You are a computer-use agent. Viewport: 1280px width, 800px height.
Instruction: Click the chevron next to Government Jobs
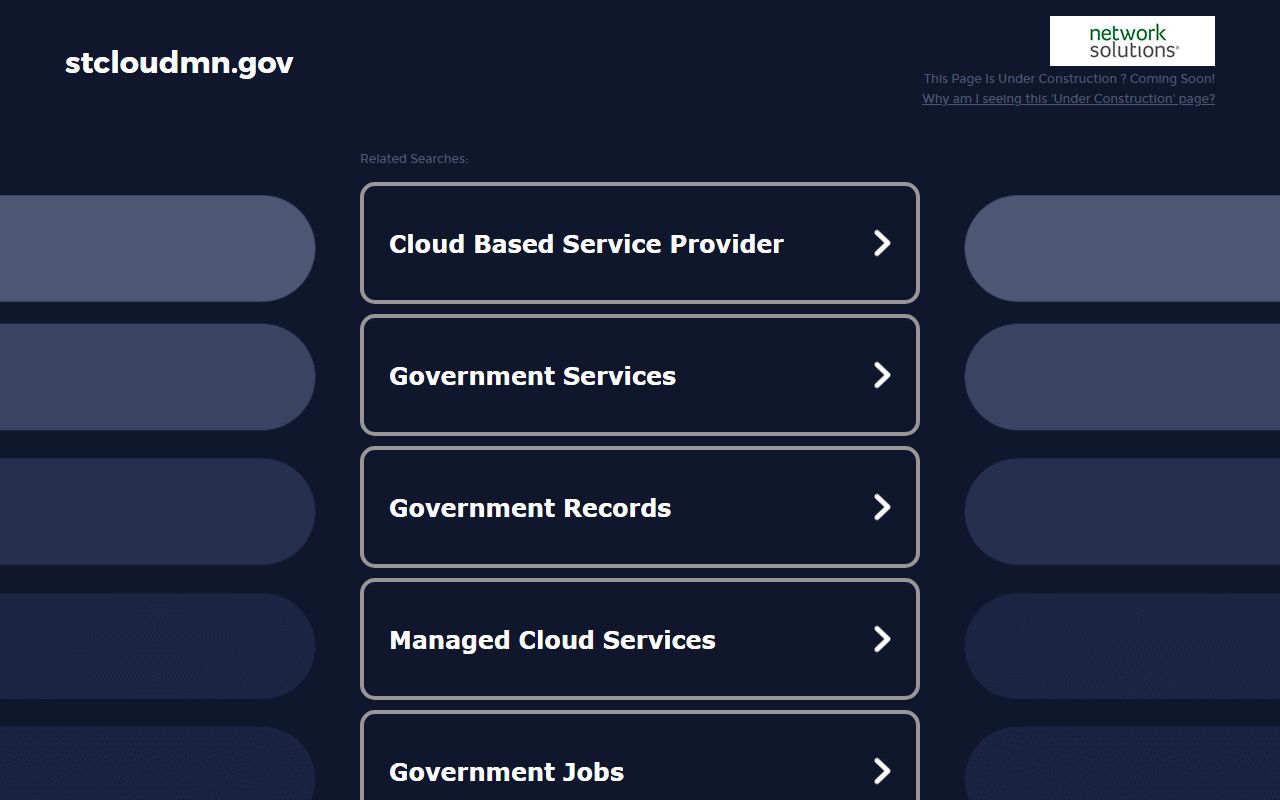[x=881, y=771]
